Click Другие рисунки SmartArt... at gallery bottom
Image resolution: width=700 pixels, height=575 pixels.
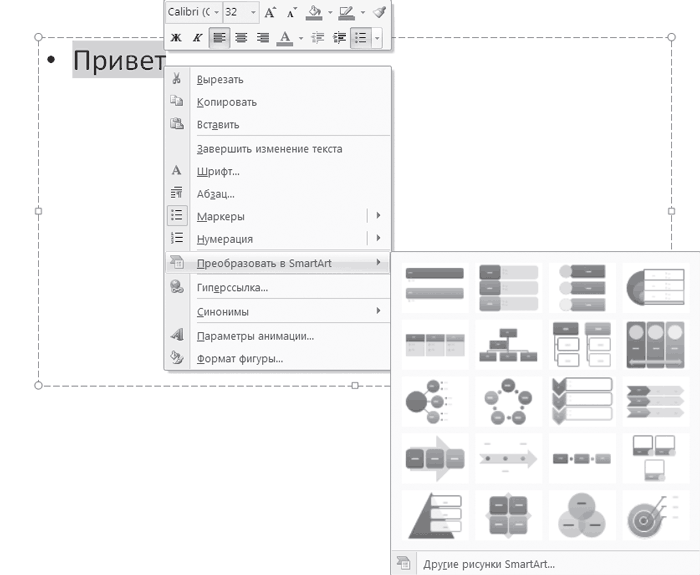488,563
